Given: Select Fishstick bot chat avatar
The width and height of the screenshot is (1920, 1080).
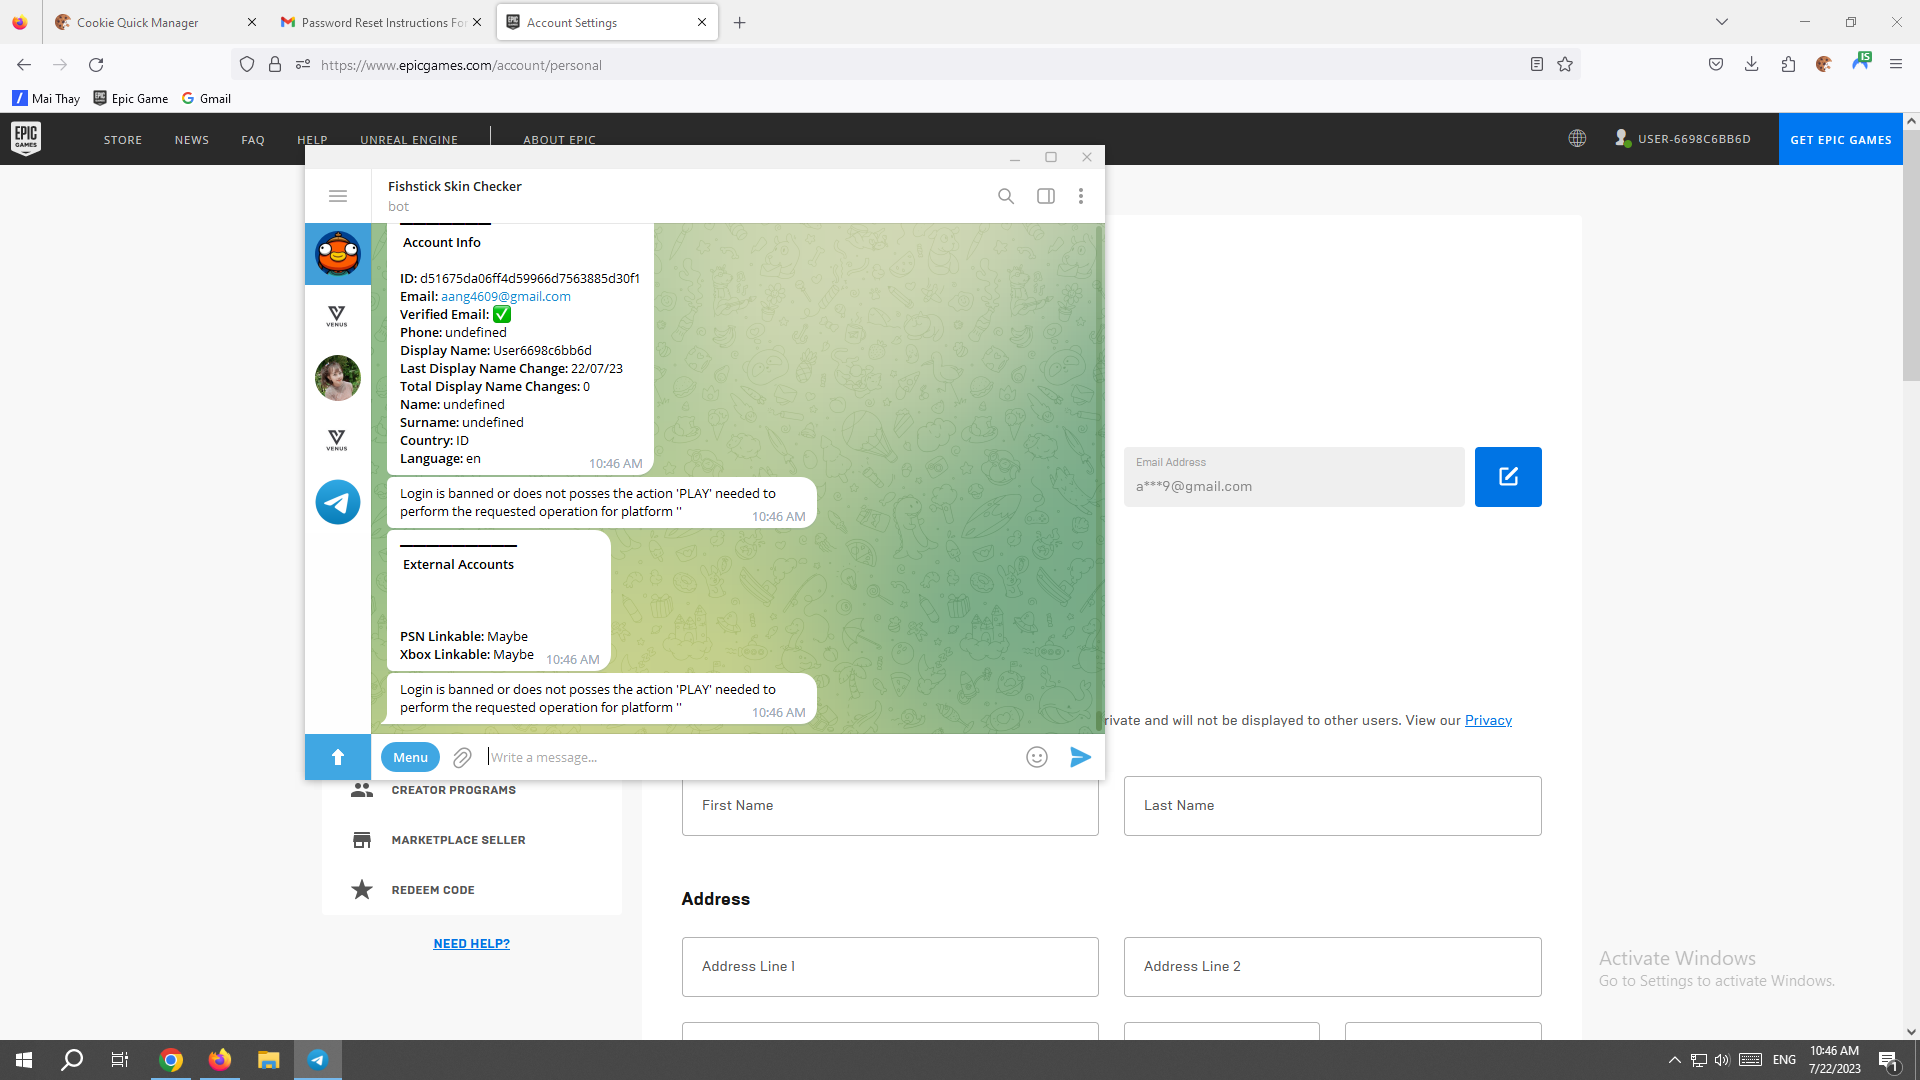Looking at the screenshot, I should [338, 254].
